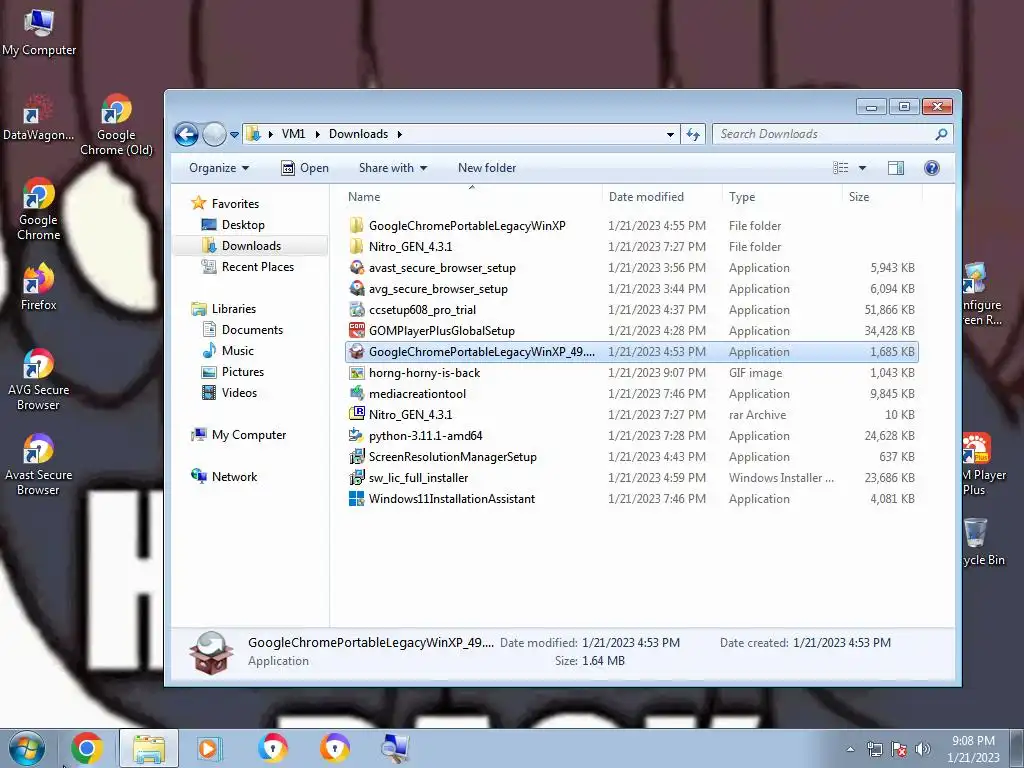
Task: Open Avast Secure Browser desktop shortcut
Action: pyautogui.click(x=39, y=464)
